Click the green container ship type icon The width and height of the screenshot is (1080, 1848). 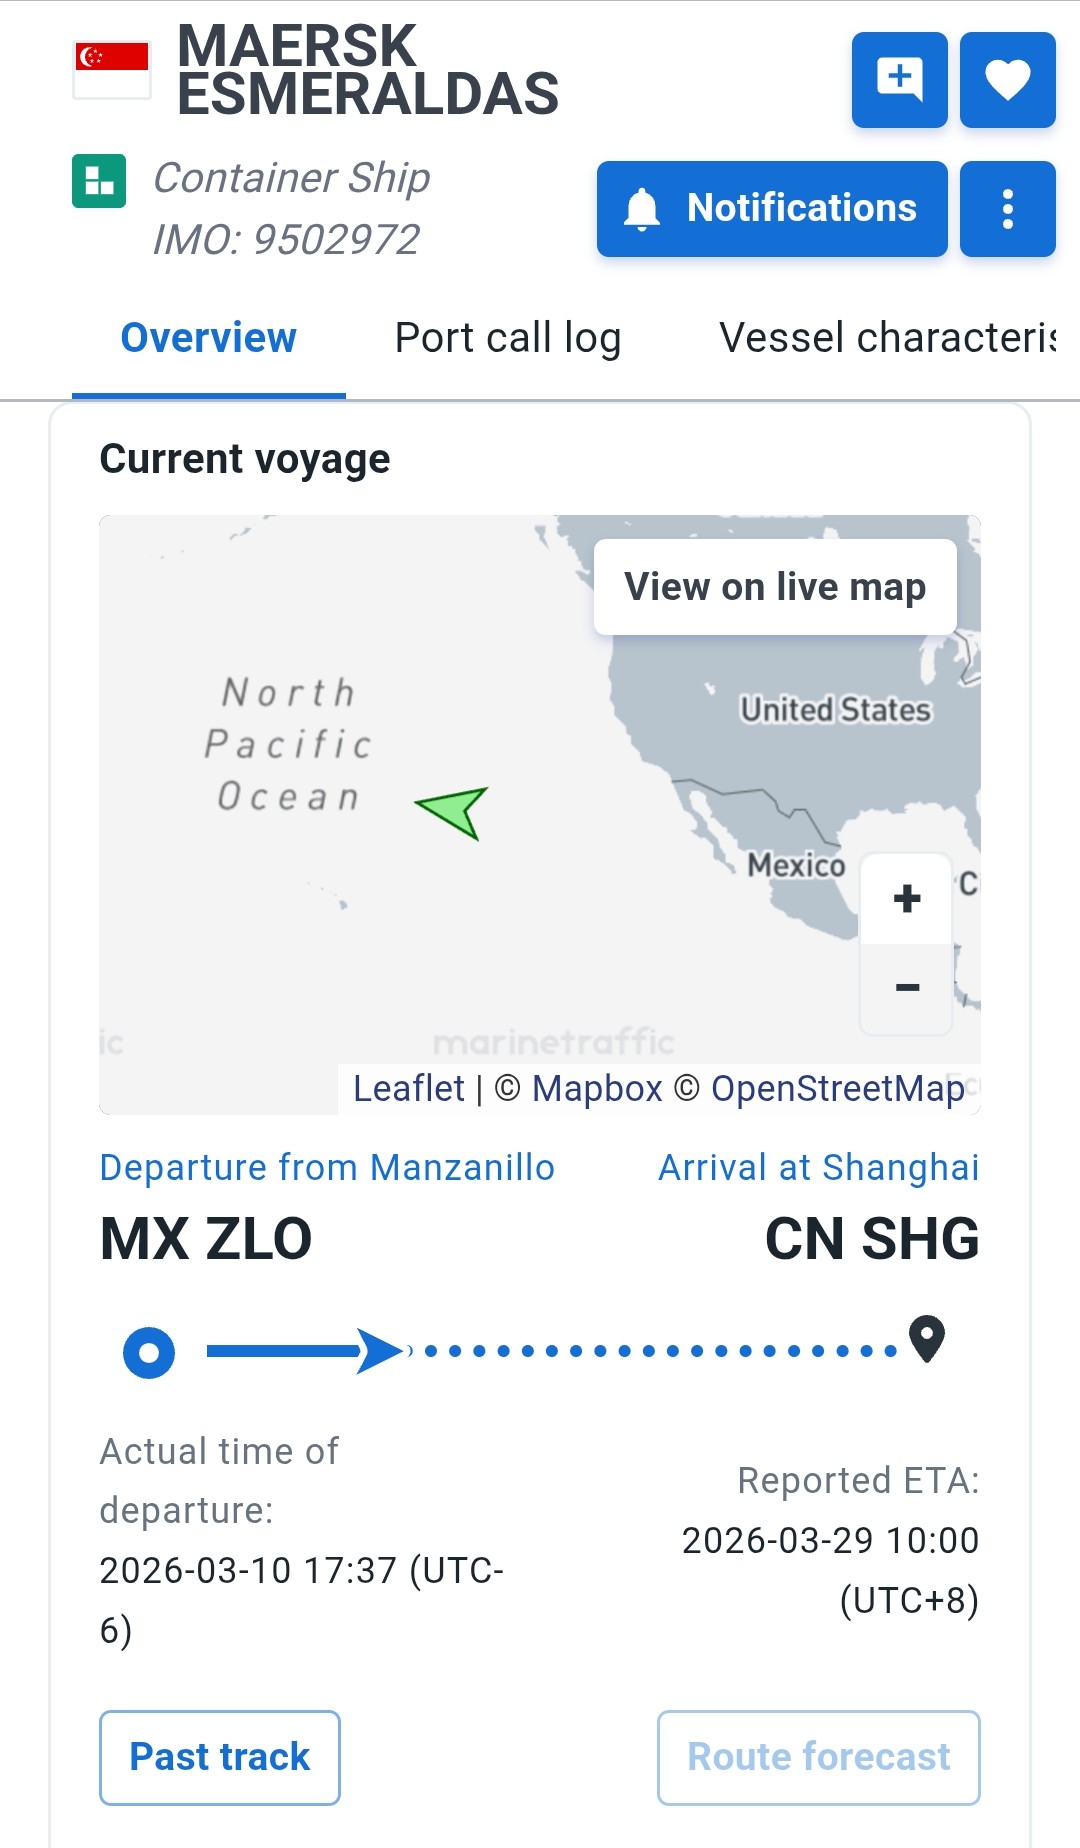click(99, 181)
